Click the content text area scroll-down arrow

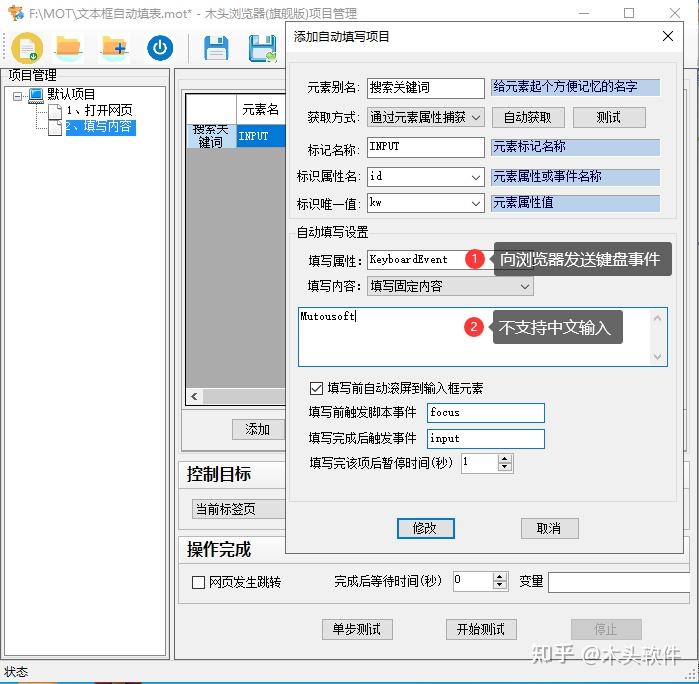(658, 357)
